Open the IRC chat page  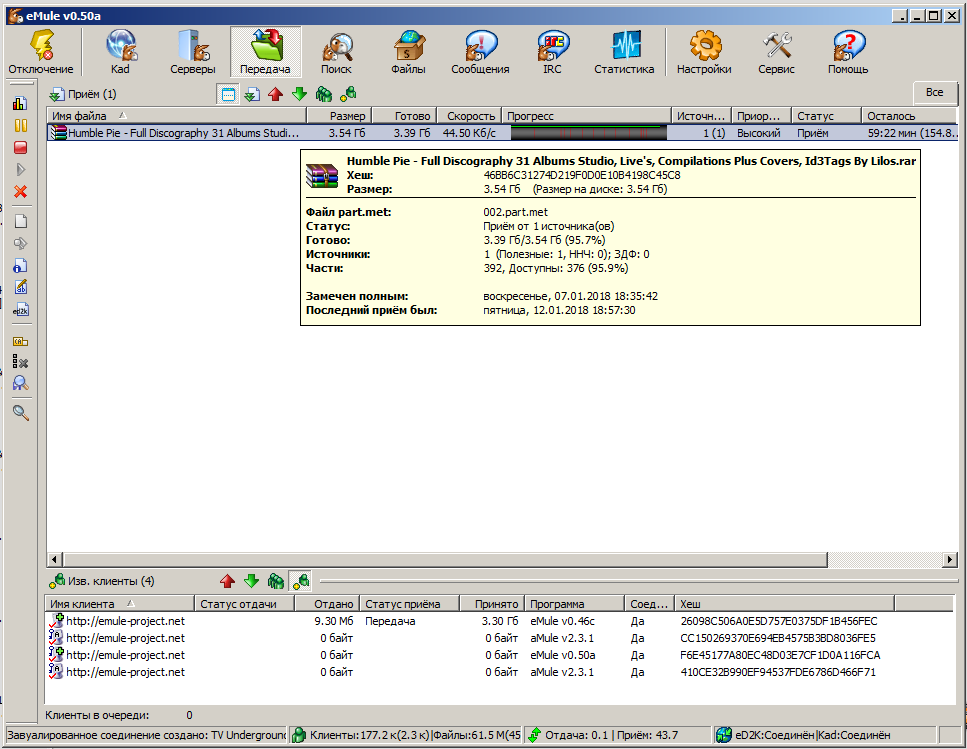(552, 52)
